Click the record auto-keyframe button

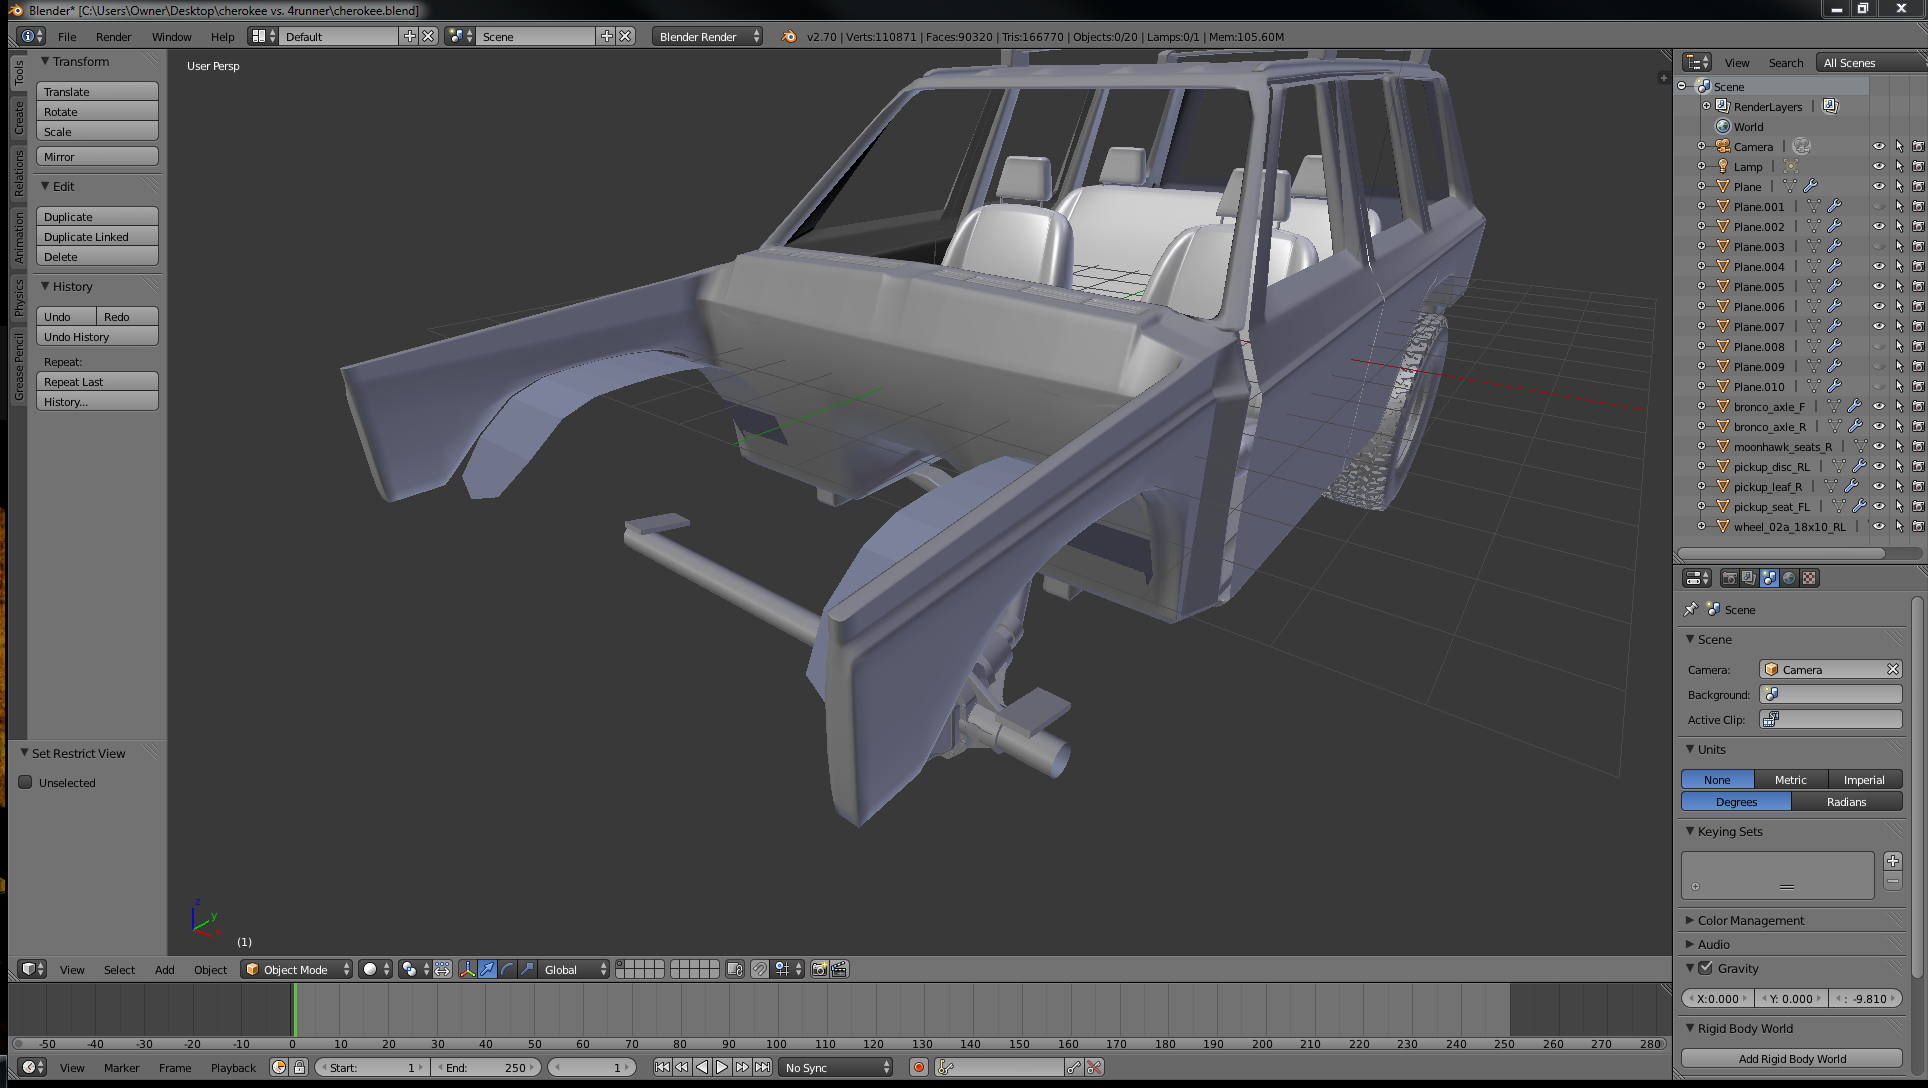click(x=918, y=1067)
